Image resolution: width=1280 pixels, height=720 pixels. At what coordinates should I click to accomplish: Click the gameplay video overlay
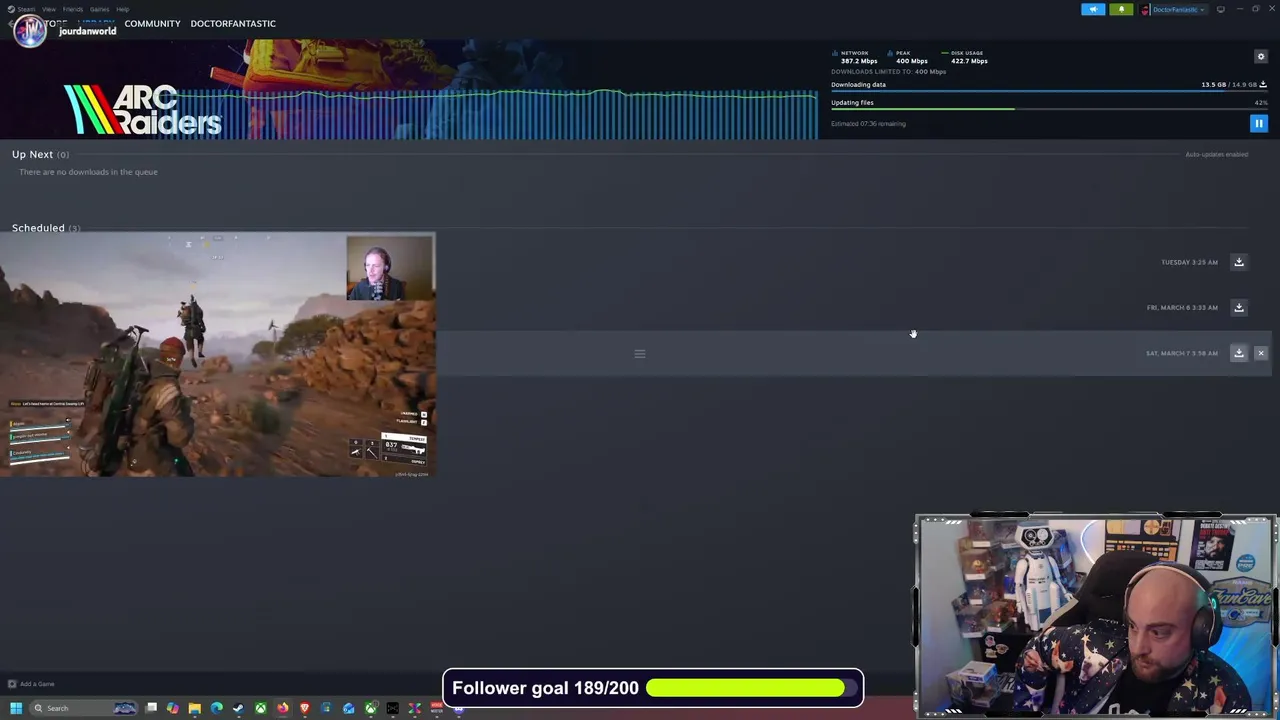tap(217, 354)
